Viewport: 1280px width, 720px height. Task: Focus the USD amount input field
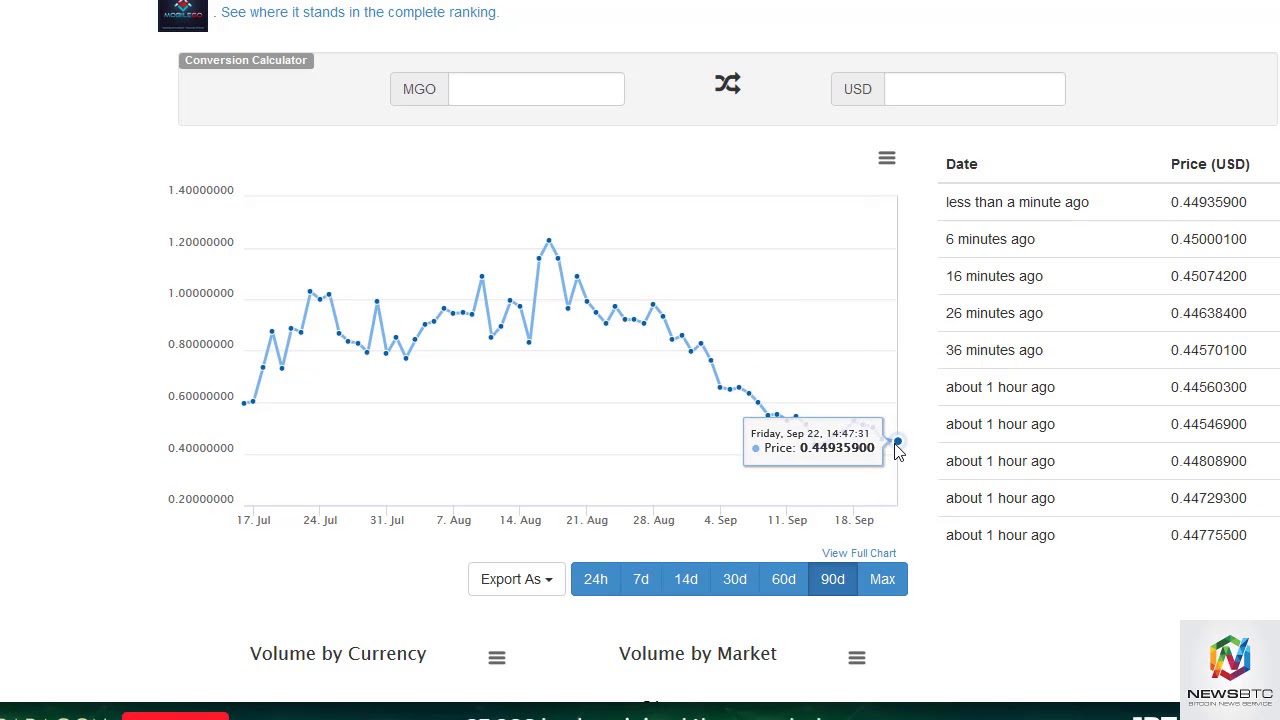[x=975, y=89]
